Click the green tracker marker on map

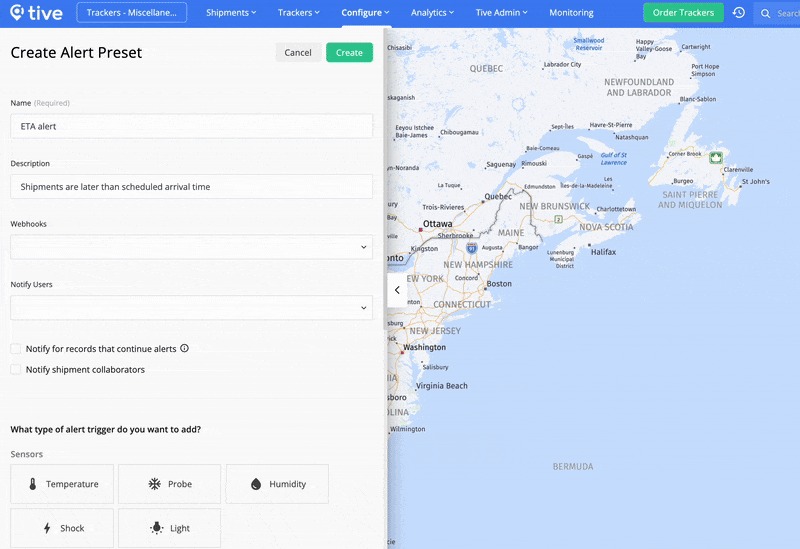716,158
